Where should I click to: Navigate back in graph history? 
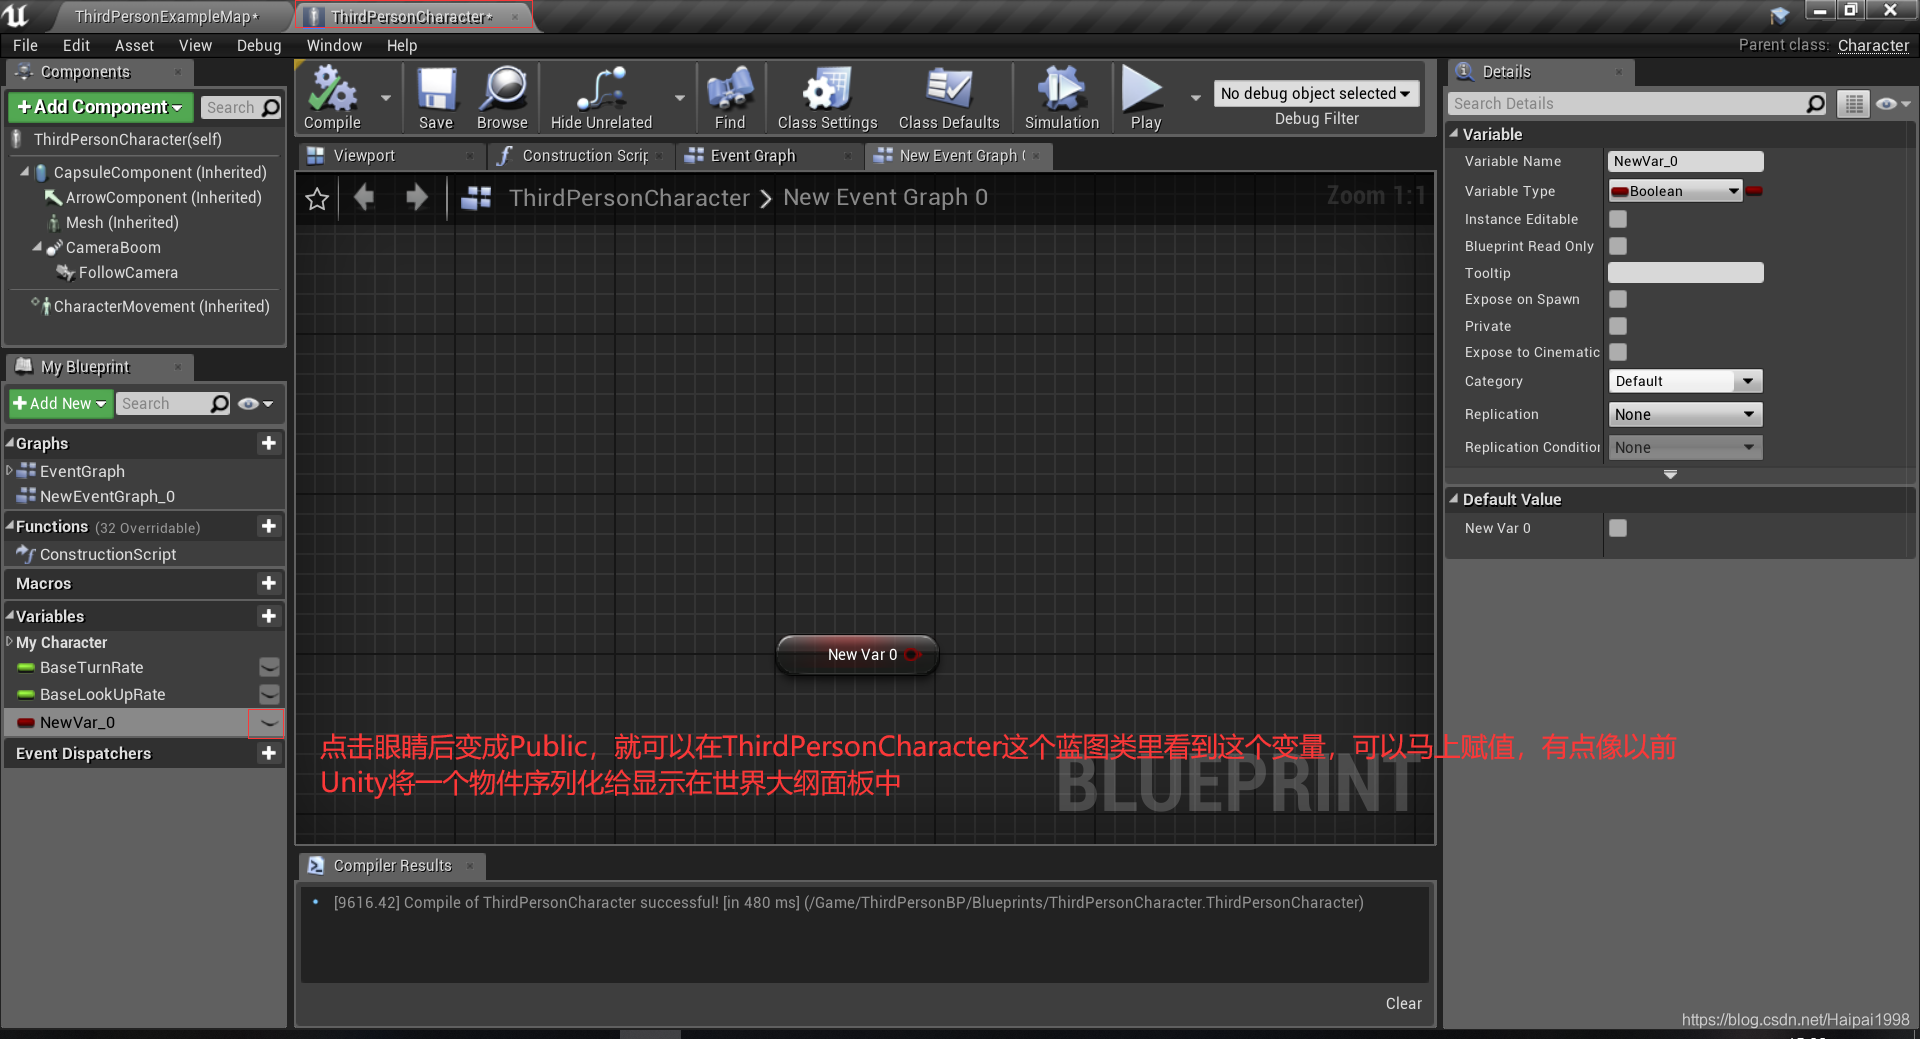click(364, 197)
